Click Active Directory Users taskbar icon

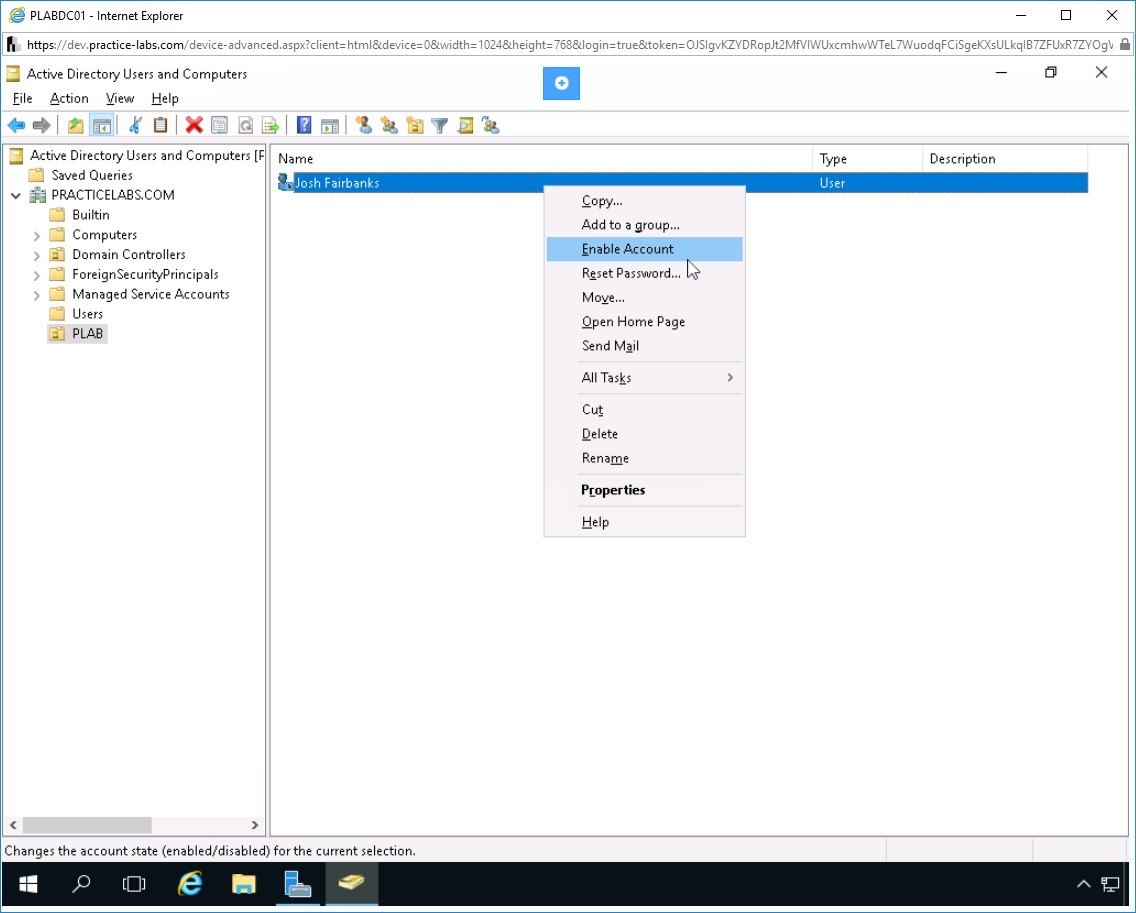351,883
